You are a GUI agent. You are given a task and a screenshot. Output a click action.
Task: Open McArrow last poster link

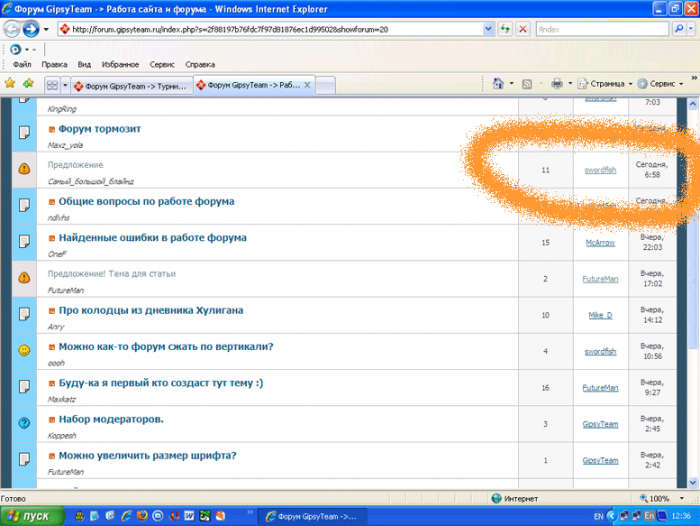pos(600,243)
